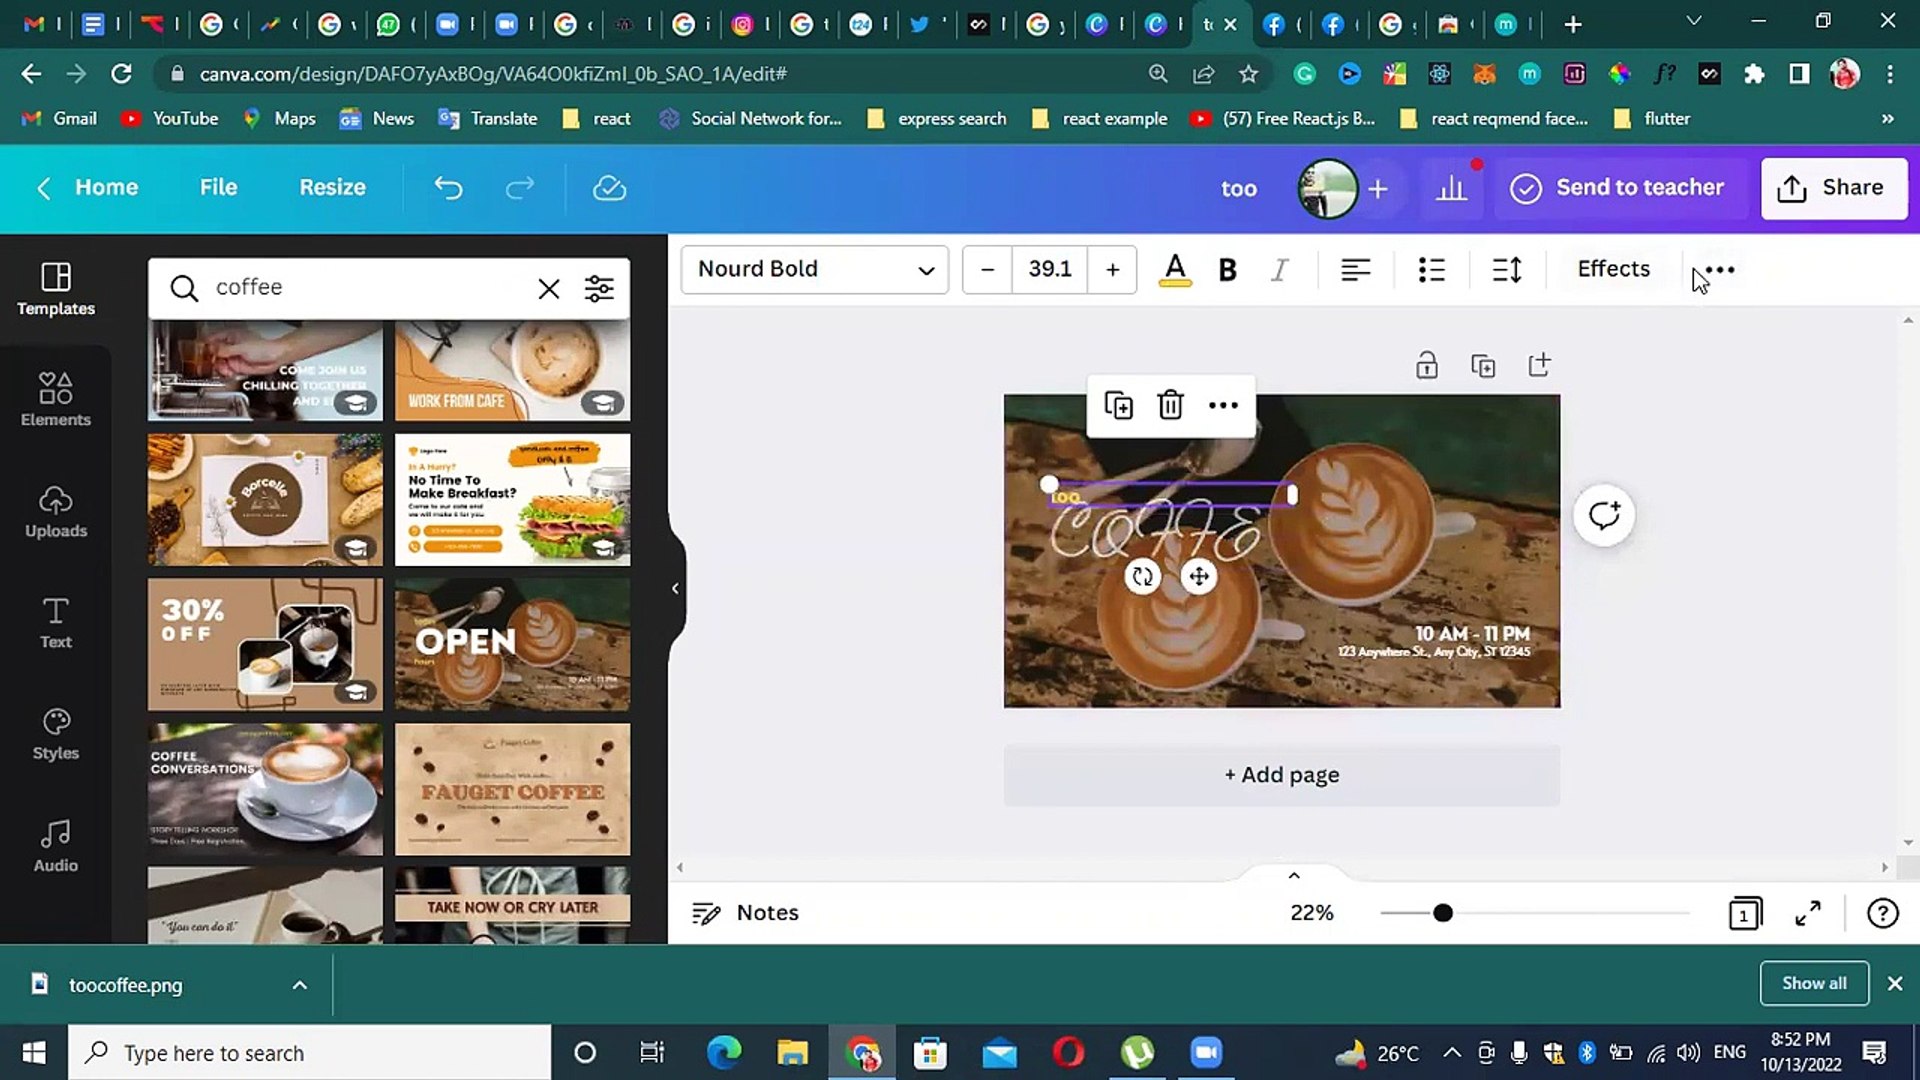This screenshot has width=1920, height=1080.
Task: Duplicate the selected text element
Action: pos(1118,405)
